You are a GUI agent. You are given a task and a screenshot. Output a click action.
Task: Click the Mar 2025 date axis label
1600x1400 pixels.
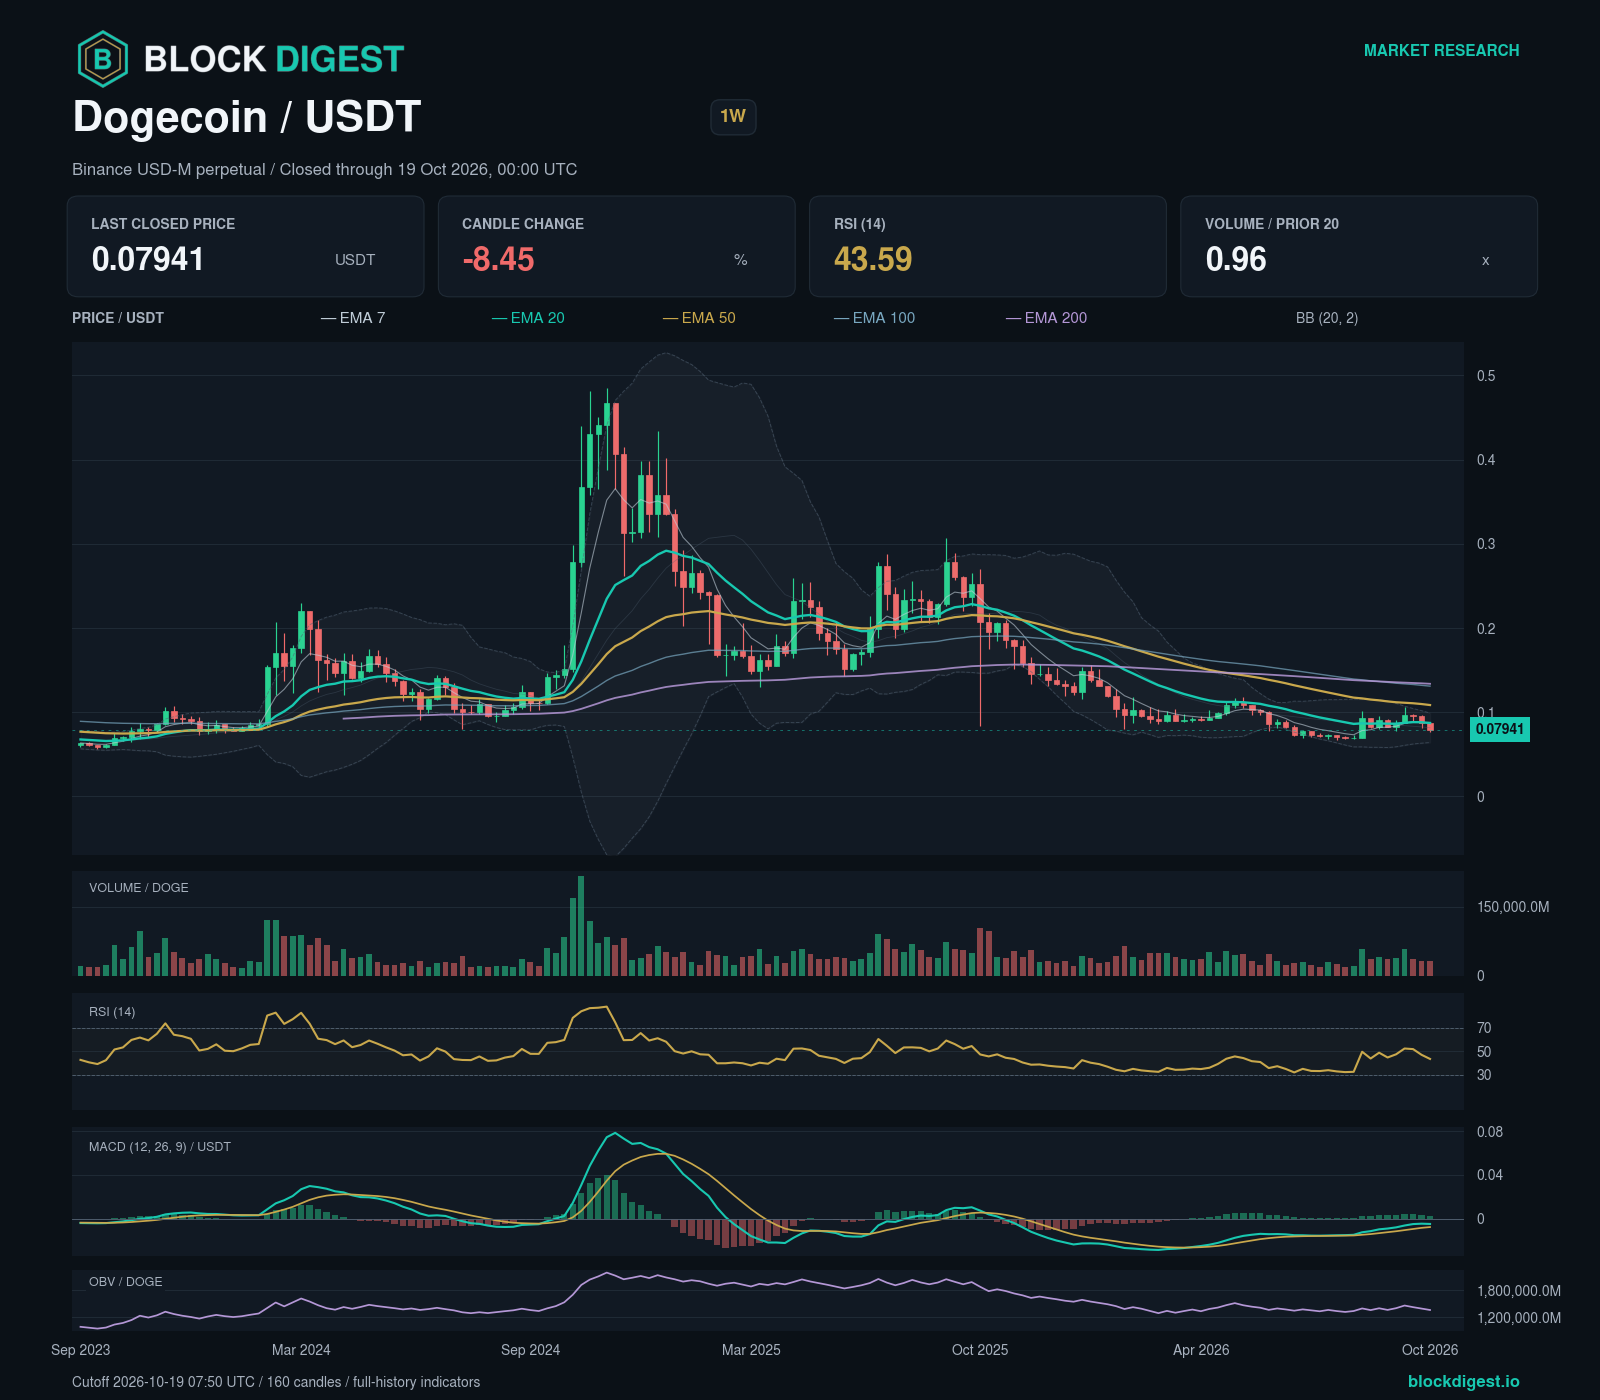(x=751, y=1350)
